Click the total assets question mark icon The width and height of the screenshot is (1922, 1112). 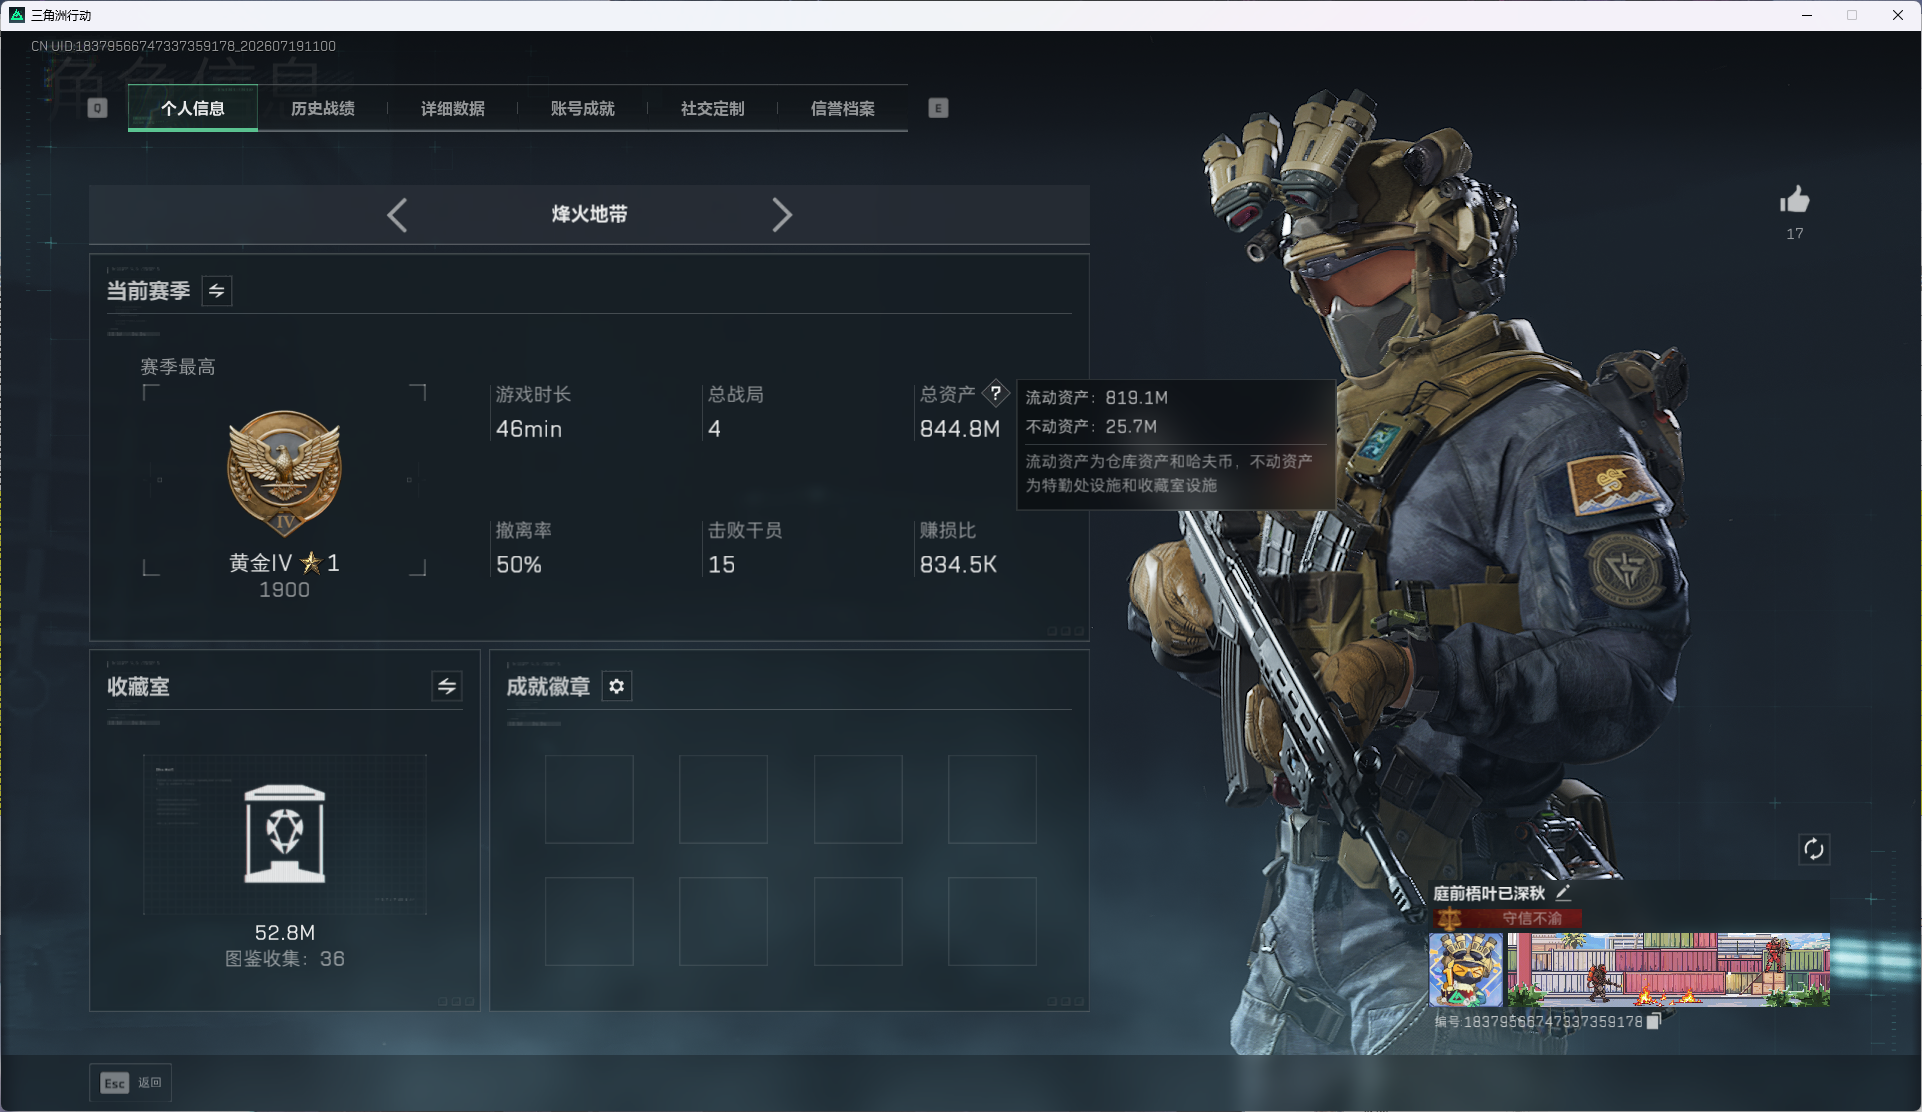click(996, 393)
